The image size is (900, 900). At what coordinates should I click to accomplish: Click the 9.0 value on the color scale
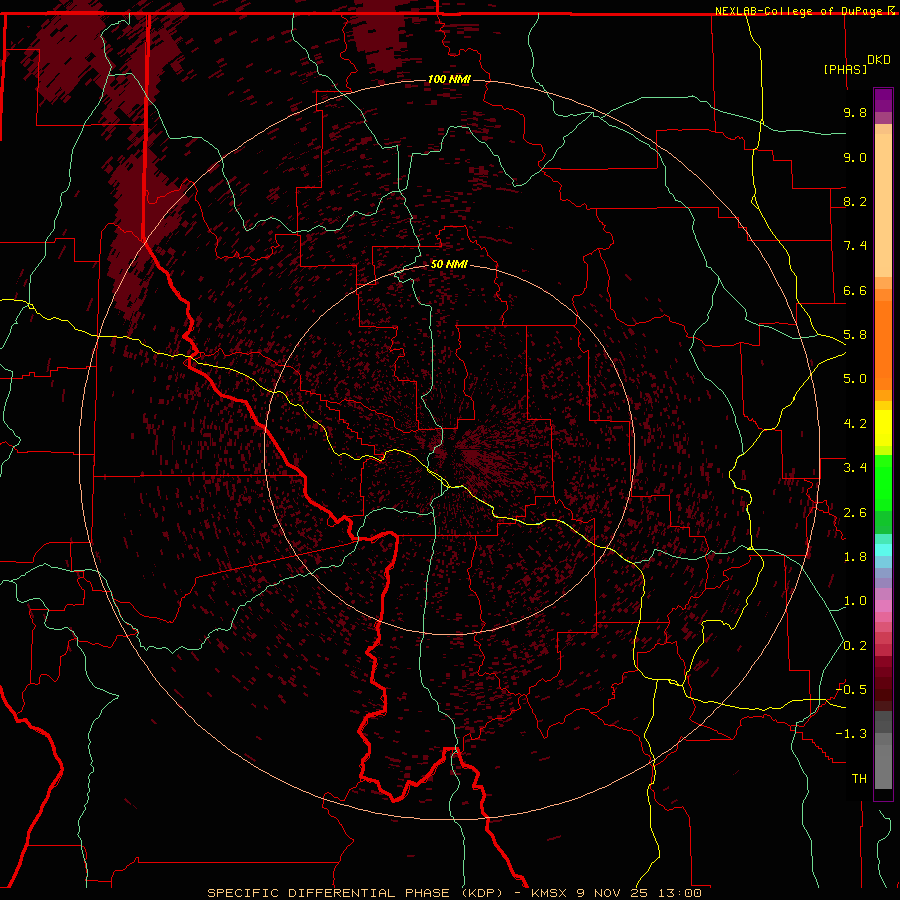pos(855,157)
